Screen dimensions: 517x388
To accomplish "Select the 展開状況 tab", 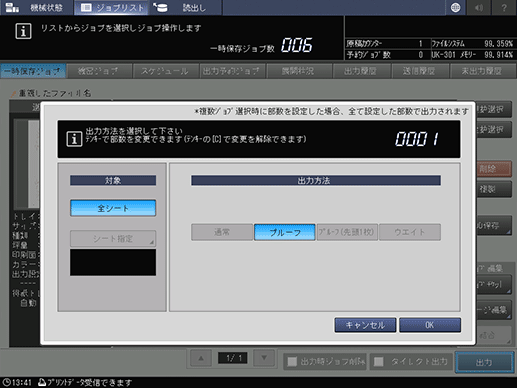I will (298, 71).
